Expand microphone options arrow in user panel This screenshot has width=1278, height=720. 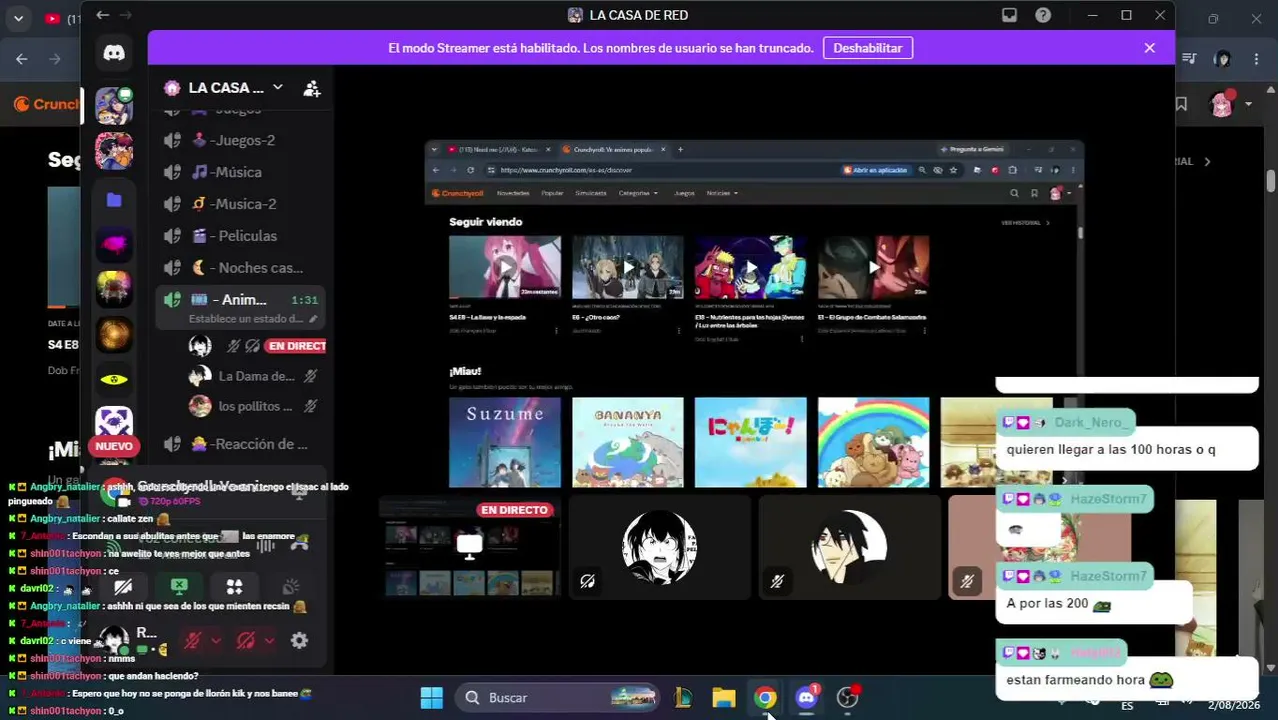point(215,640)
